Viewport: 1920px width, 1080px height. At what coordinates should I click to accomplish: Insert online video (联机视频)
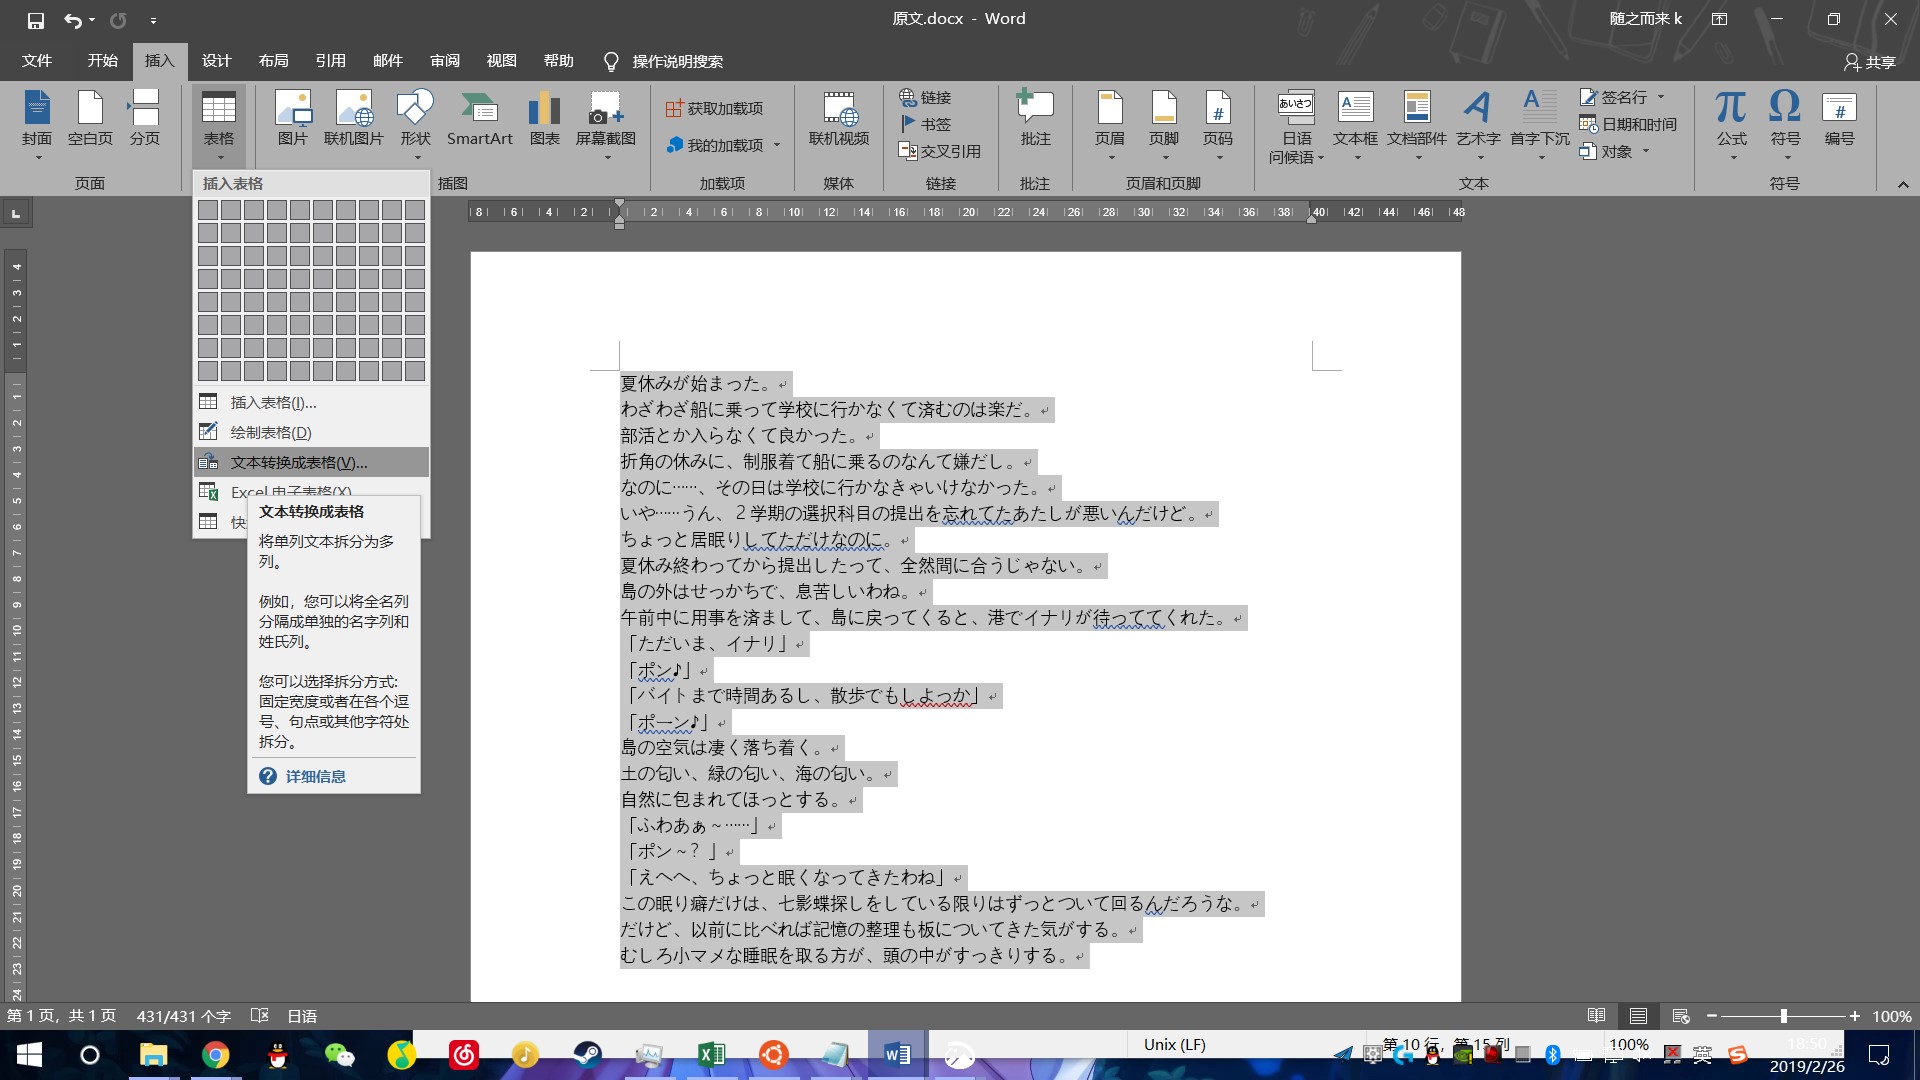[x=839, y=118]
